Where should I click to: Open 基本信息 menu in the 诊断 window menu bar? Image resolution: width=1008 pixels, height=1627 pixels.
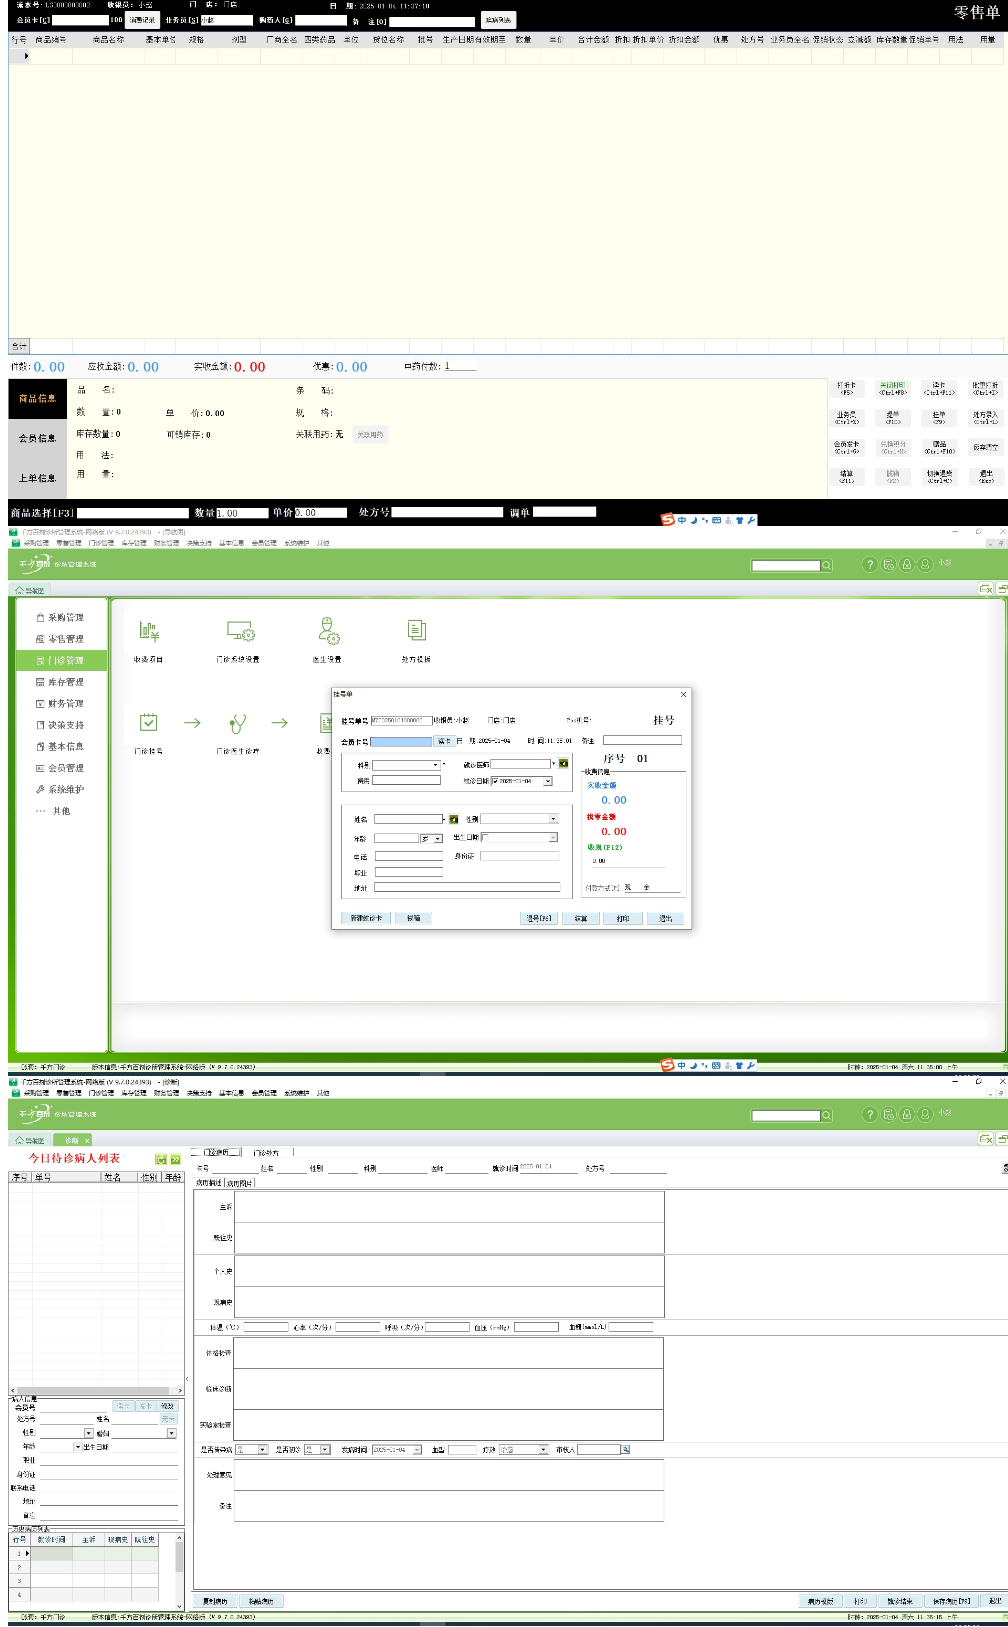tap(231, 1093)
